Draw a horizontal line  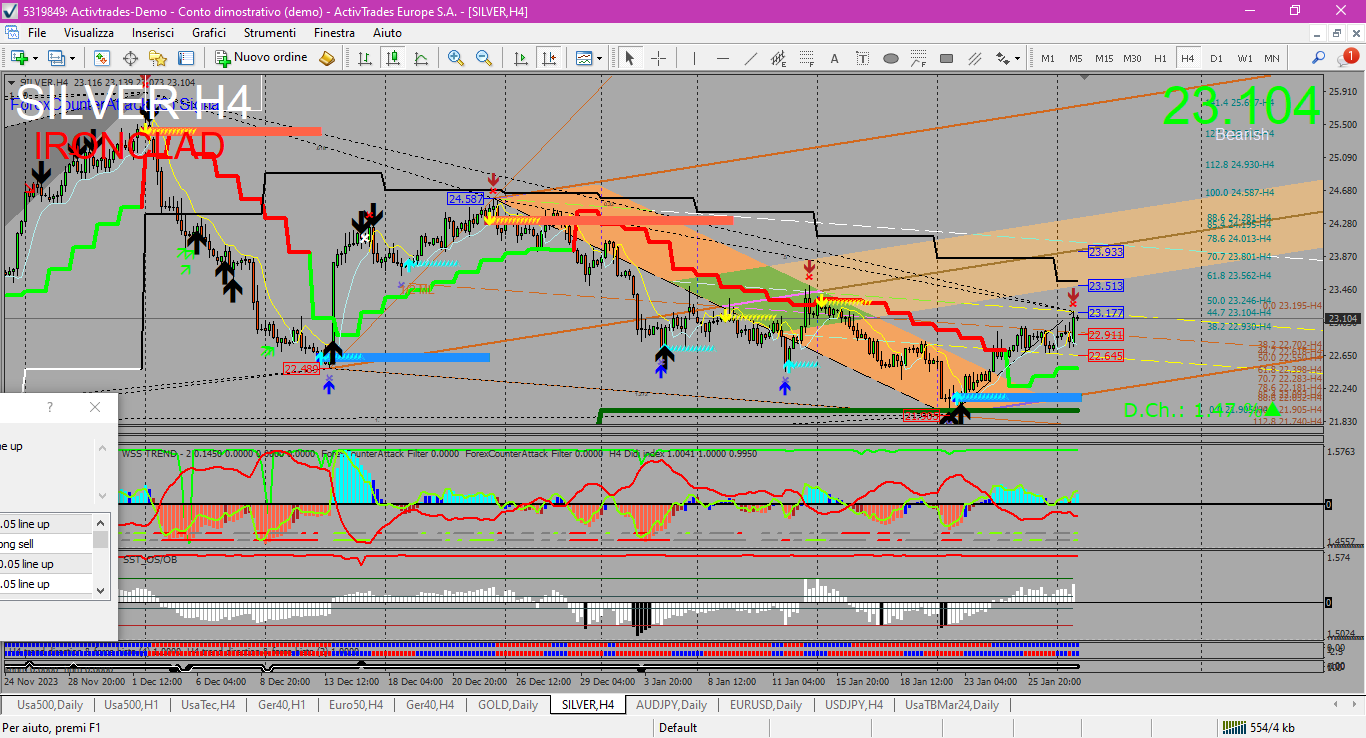point(722,58)
